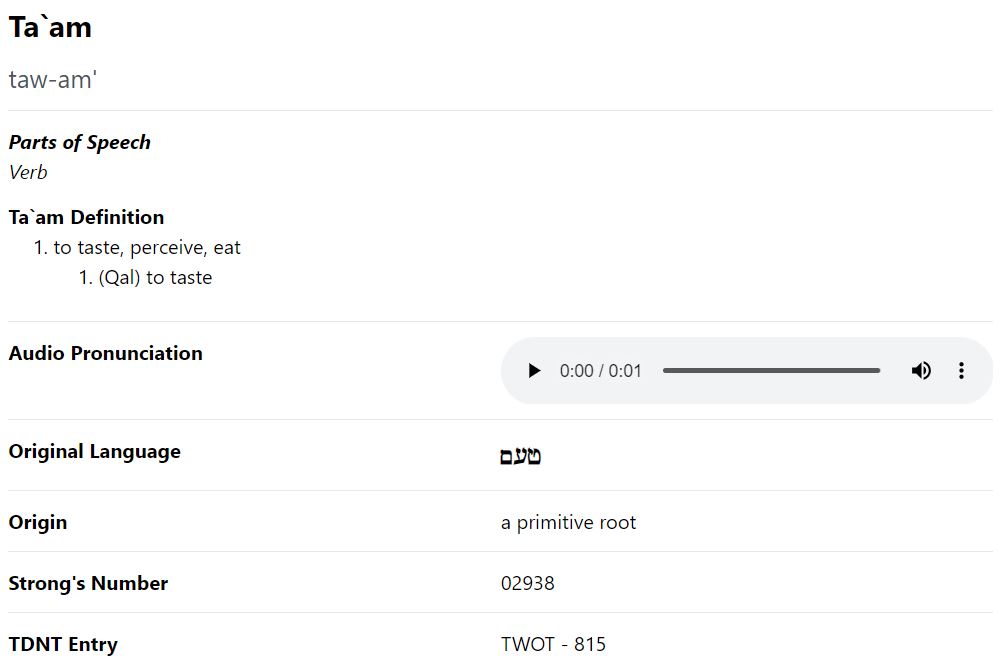
Task: Click the "(Qal) to taste" sub-definition
Action: click(155, 278)
